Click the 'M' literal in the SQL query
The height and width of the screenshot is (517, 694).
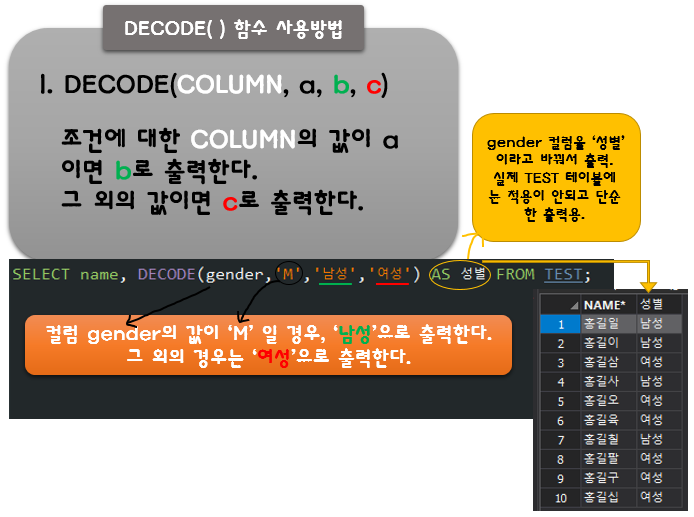tap(288, 274)
